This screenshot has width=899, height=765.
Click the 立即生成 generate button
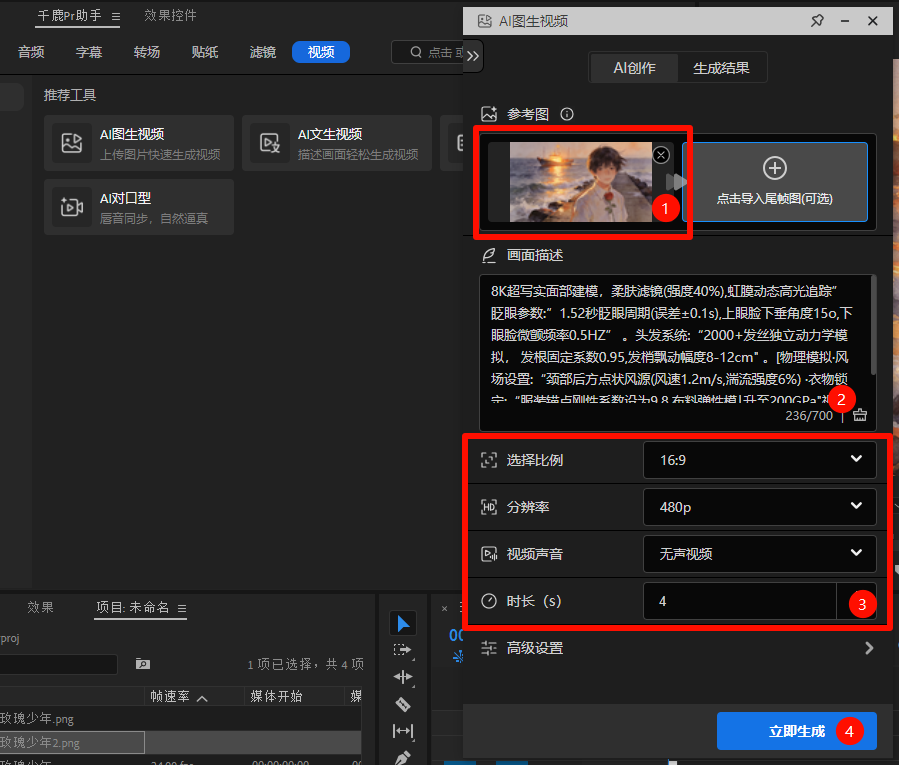[796, 731]
